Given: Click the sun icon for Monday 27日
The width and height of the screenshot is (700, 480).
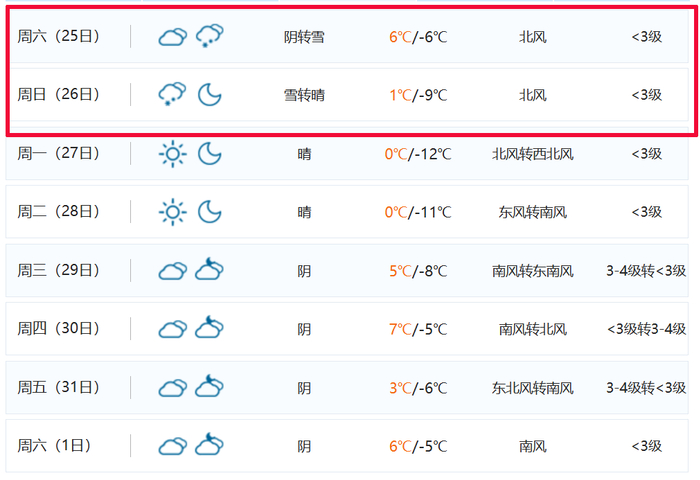Looking at the screenshot, I should (172, 154).
